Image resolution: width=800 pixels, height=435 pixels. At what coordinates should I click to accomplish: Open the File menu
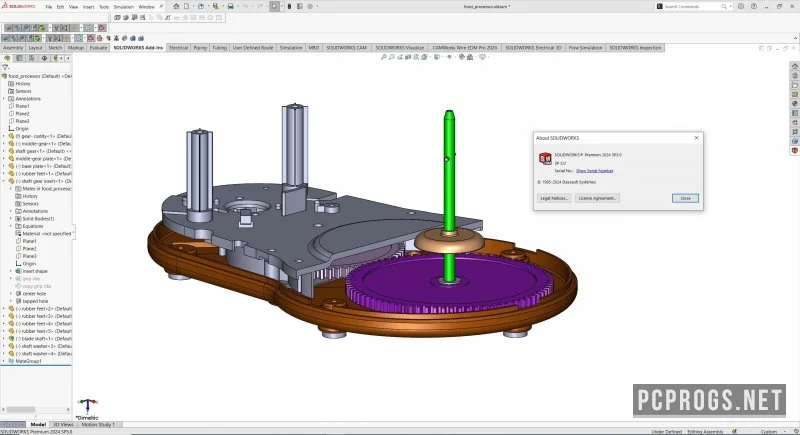point(48,7)
